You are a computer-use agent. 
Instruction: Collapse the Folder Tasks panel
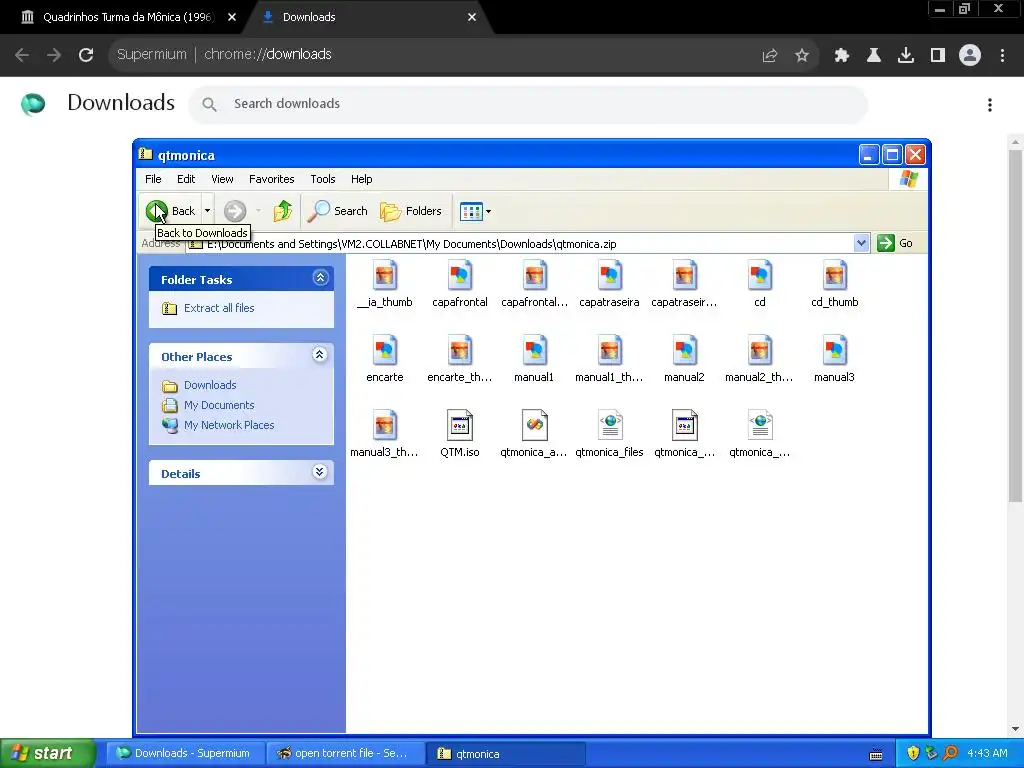(320, 278)
